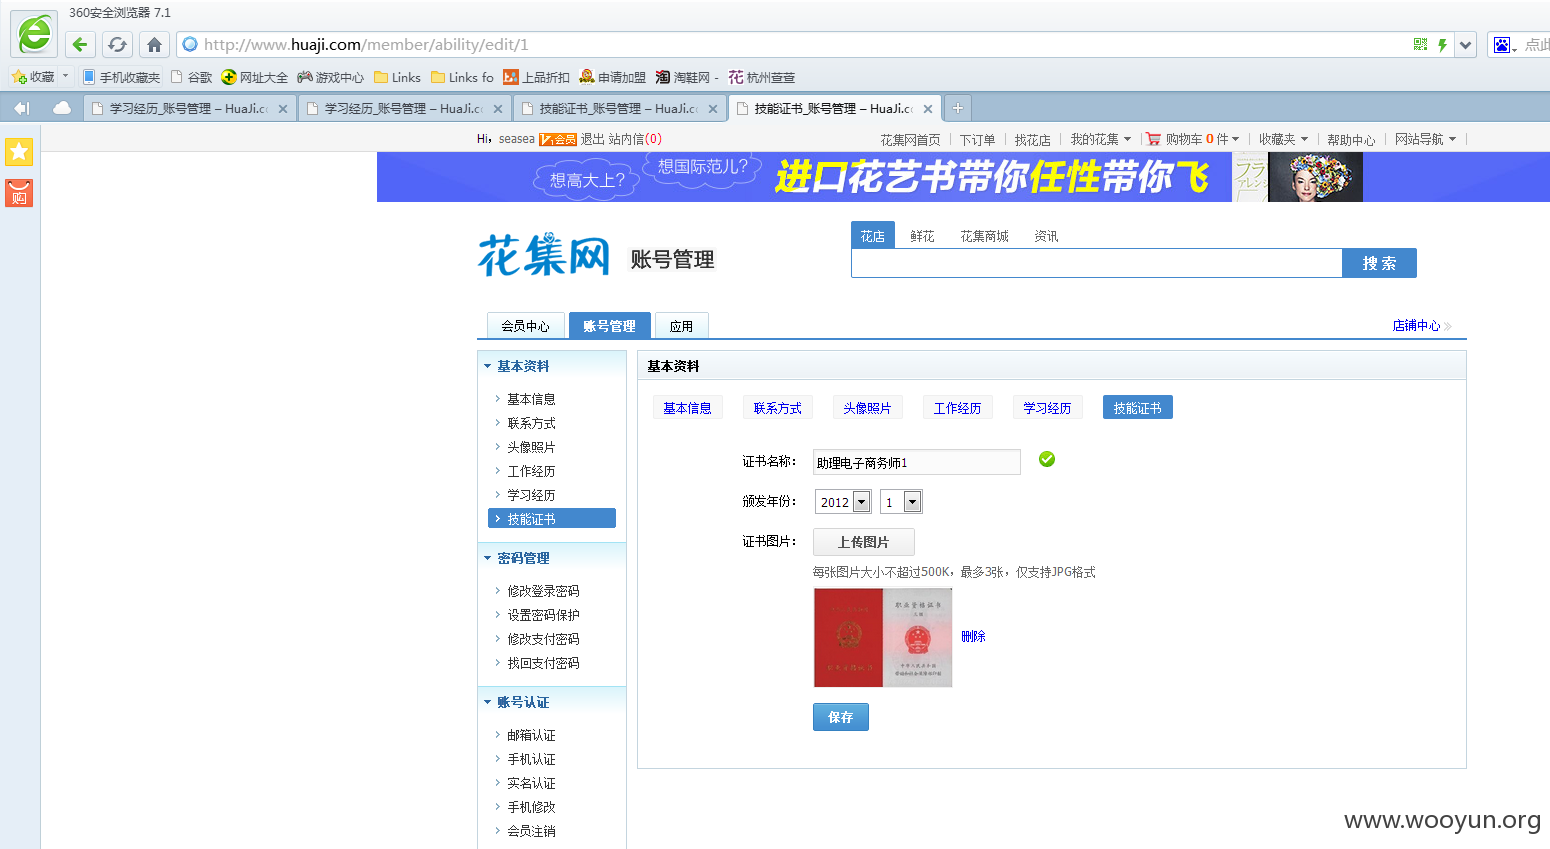Click 上传图片 upload button

click(863, 542)
